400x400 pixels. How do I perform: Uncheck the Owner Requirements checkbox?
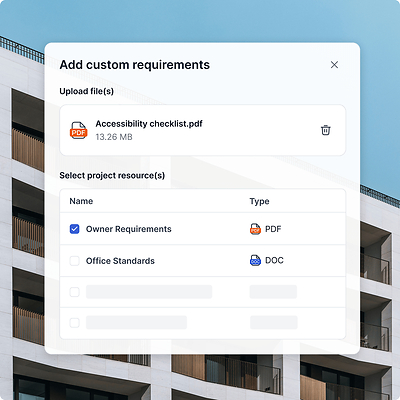[74, 229]
